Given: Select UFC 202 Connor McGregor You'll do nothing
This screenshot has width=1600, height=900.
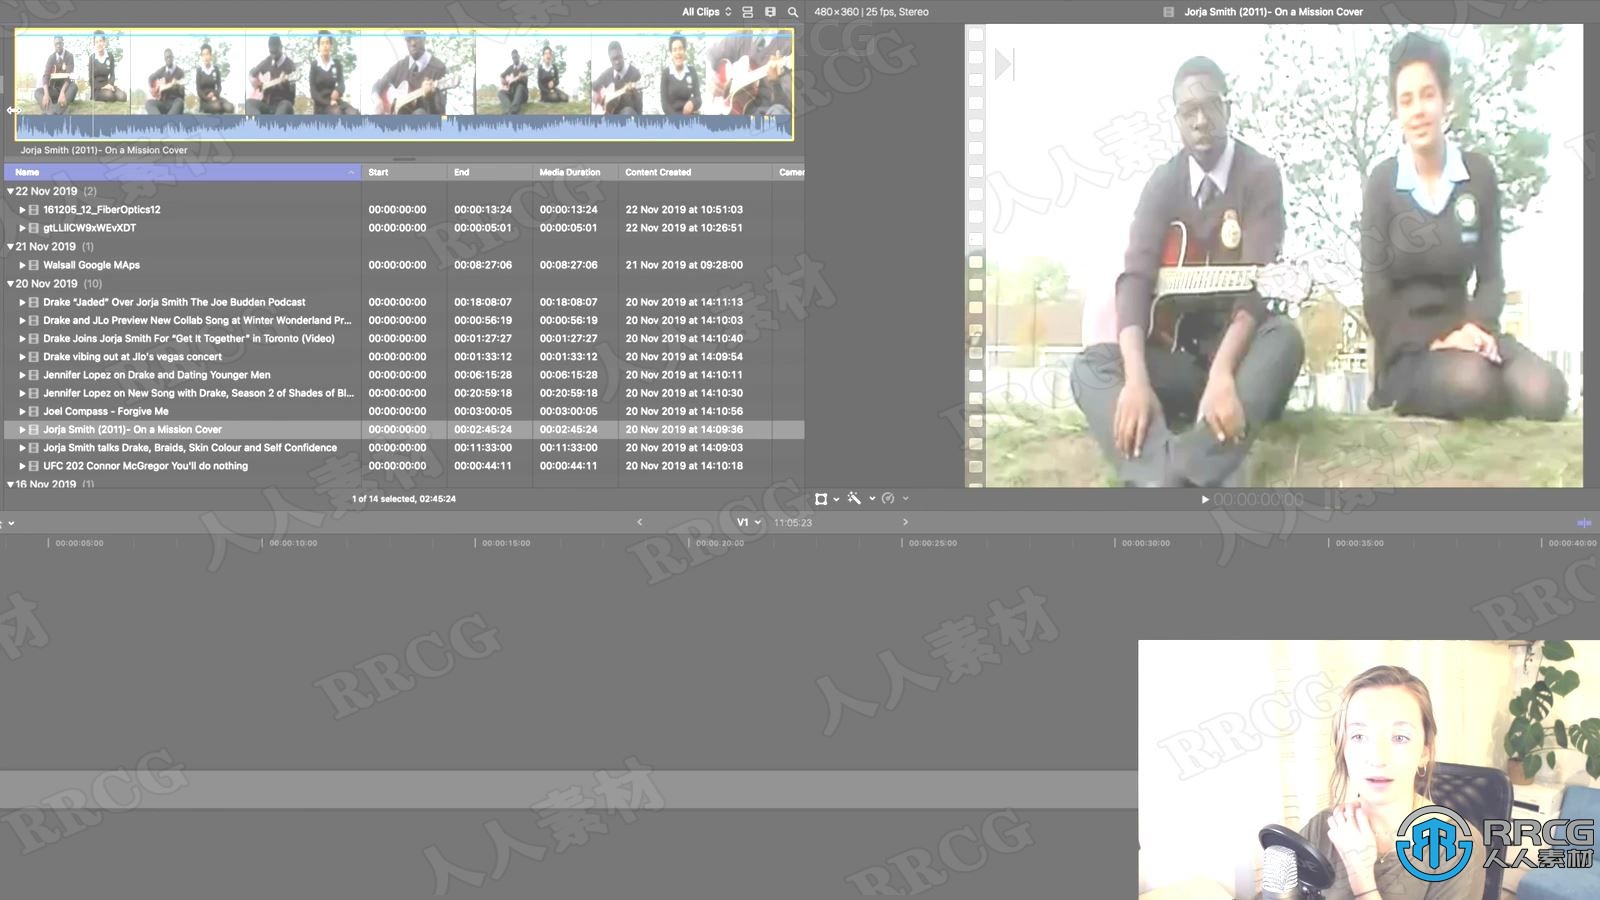Looking at the screenshot, I should pos(145,466).
